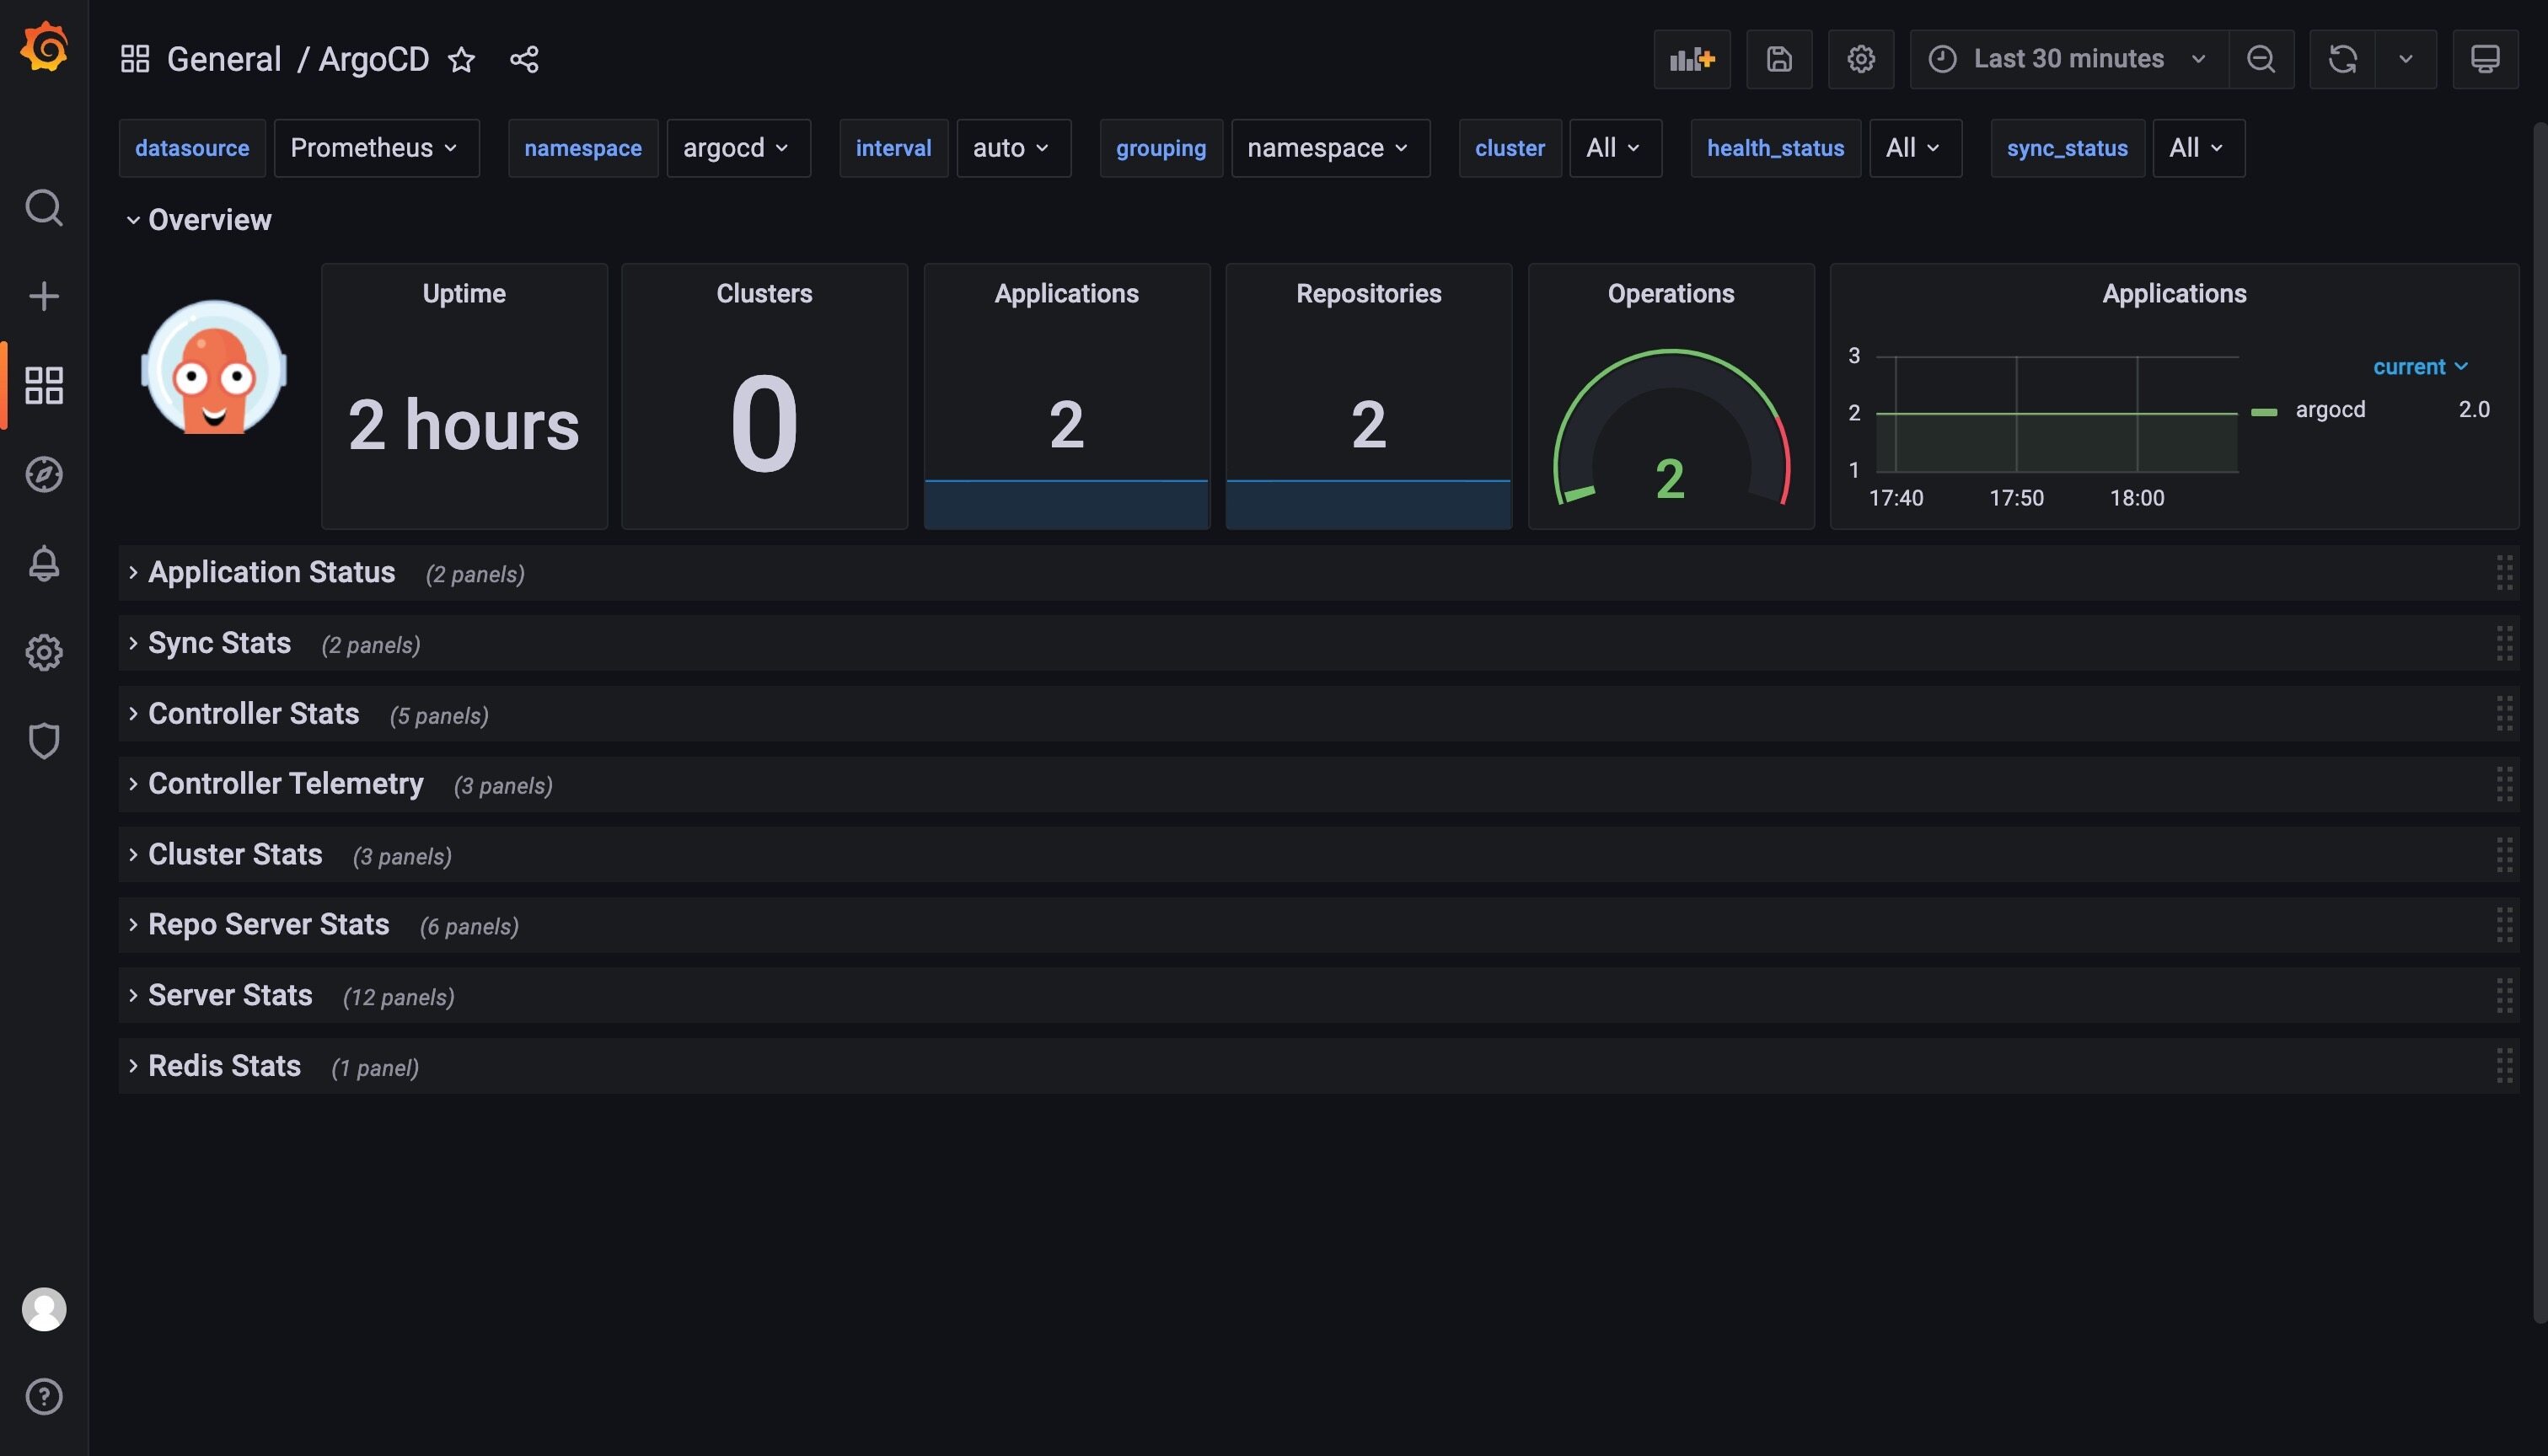The width and height of the screenshot is (2548, 1456).
Task: Open the argocd namespace dropdown
Action: pyautogui.click(x=738, y=148)
